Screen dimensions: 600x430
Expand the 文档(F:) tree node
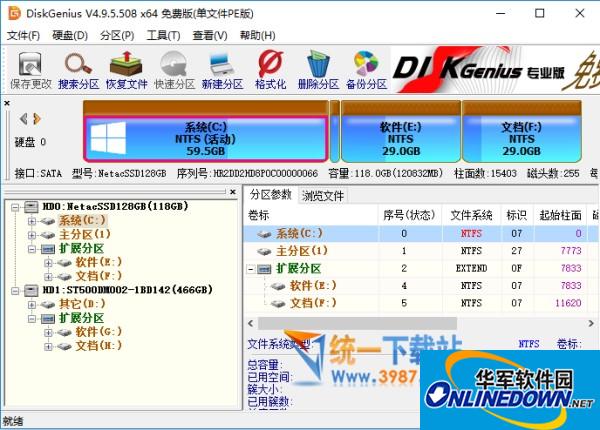click(x=48, y=277)
